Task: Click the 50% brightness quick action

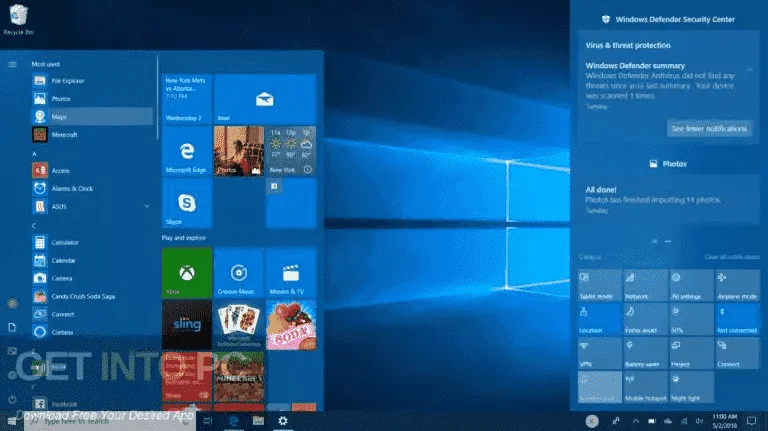Action: pos(691,319)
